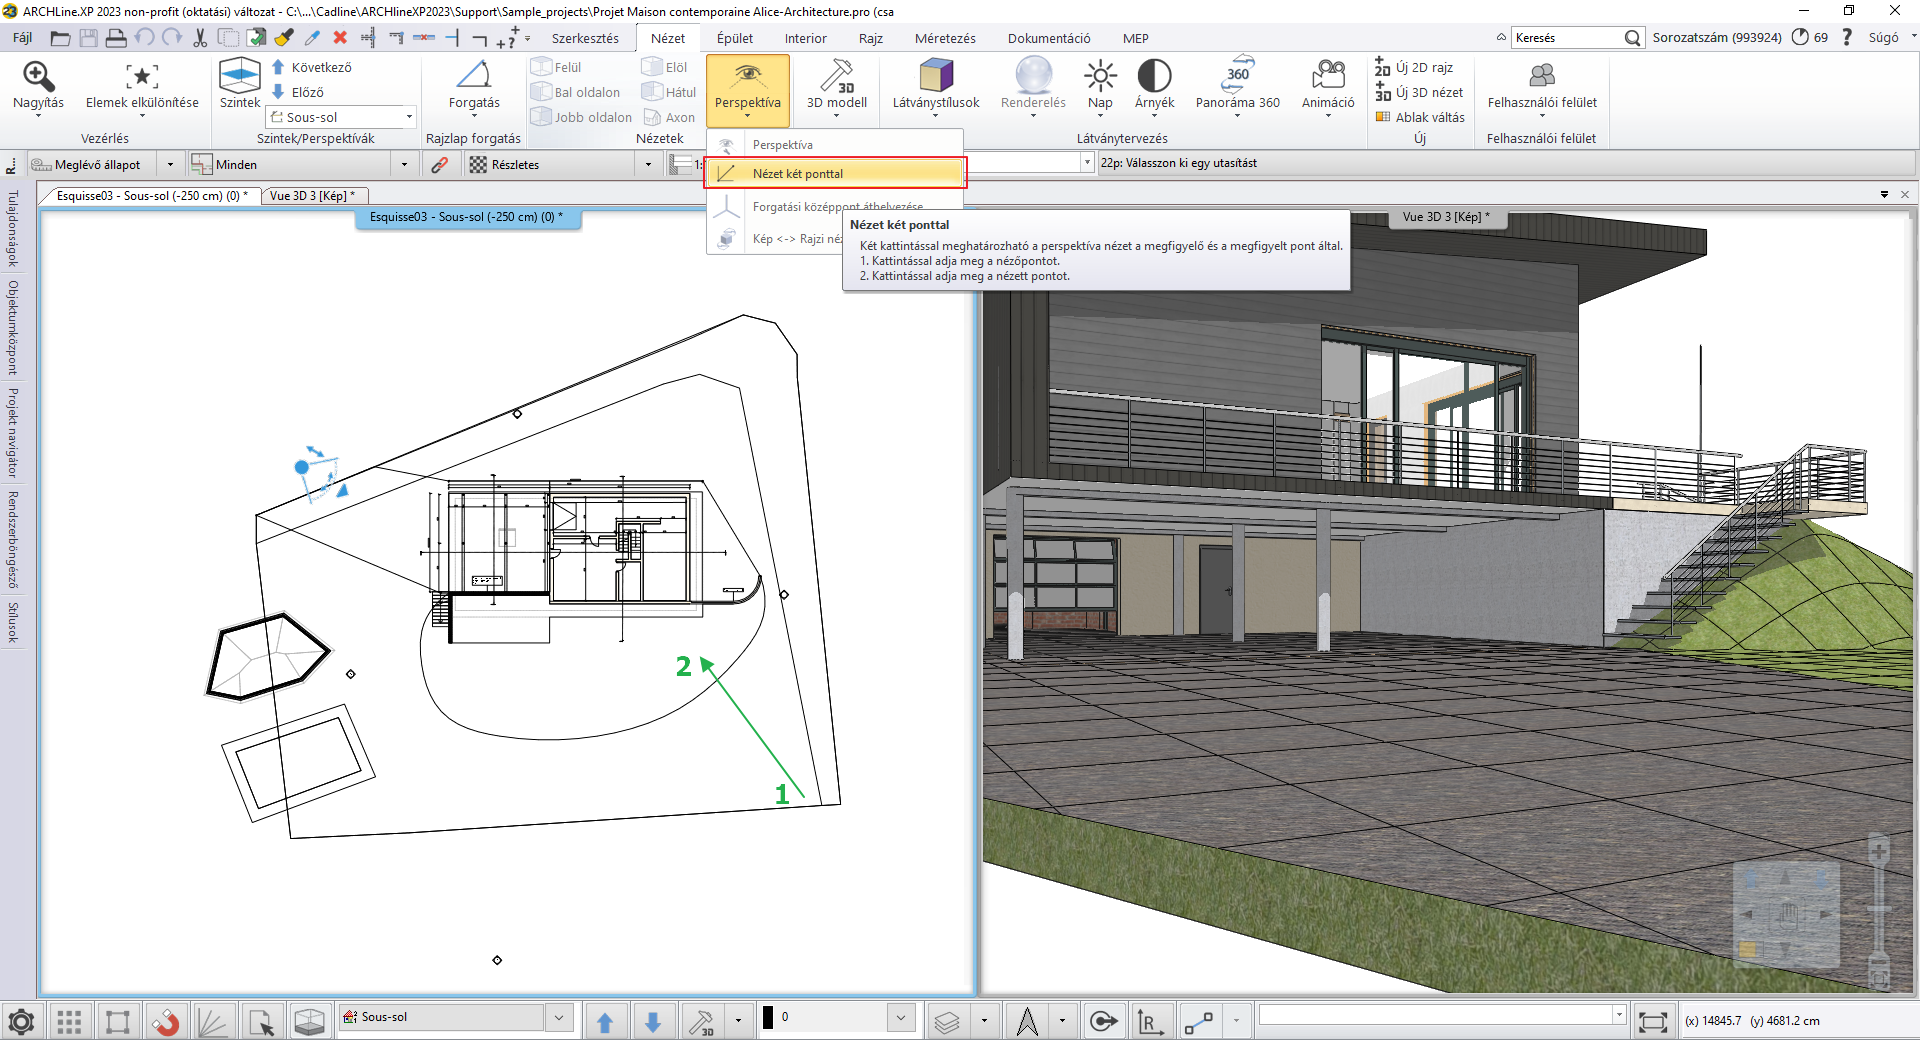
Task: Expand the Meglévő állapot dropdown arrow
Action: pyautogui.click(x=170, y=165)
